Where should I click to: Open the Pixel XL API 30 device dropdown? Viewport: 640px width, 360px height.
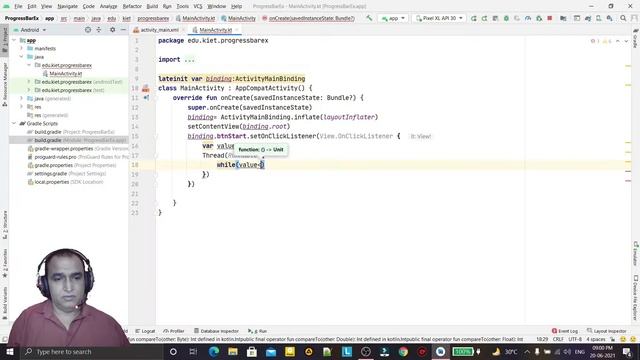coord(439,18)
